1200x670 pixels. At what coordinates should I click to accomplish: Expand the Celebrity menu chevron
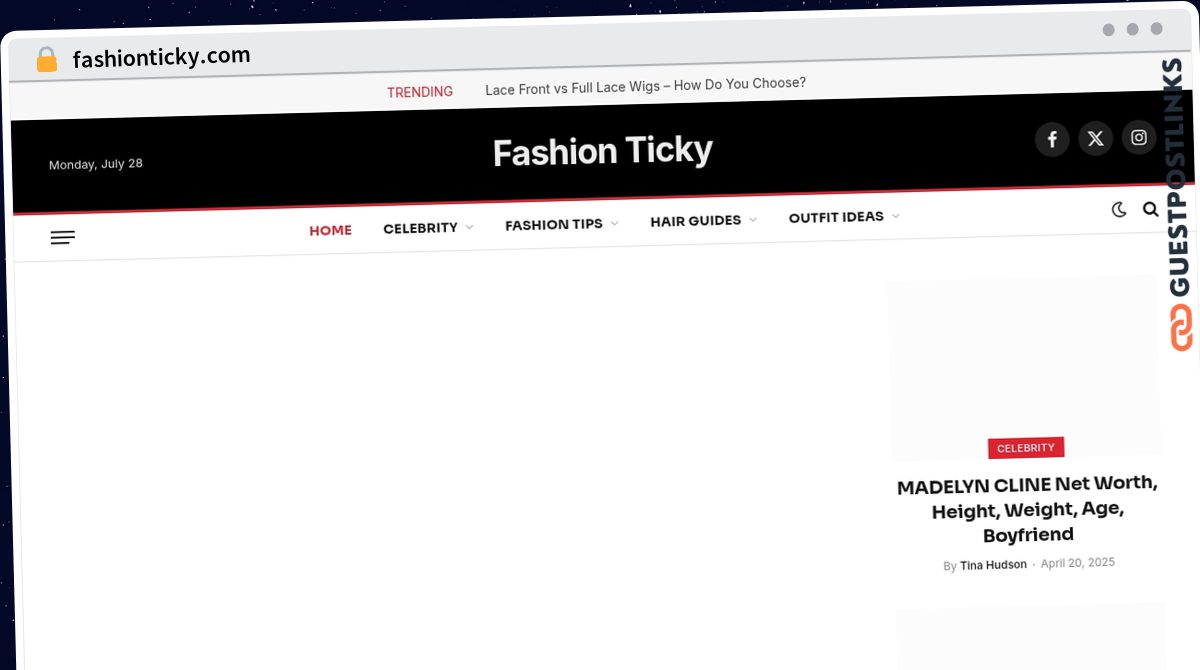tap(470, 227)
